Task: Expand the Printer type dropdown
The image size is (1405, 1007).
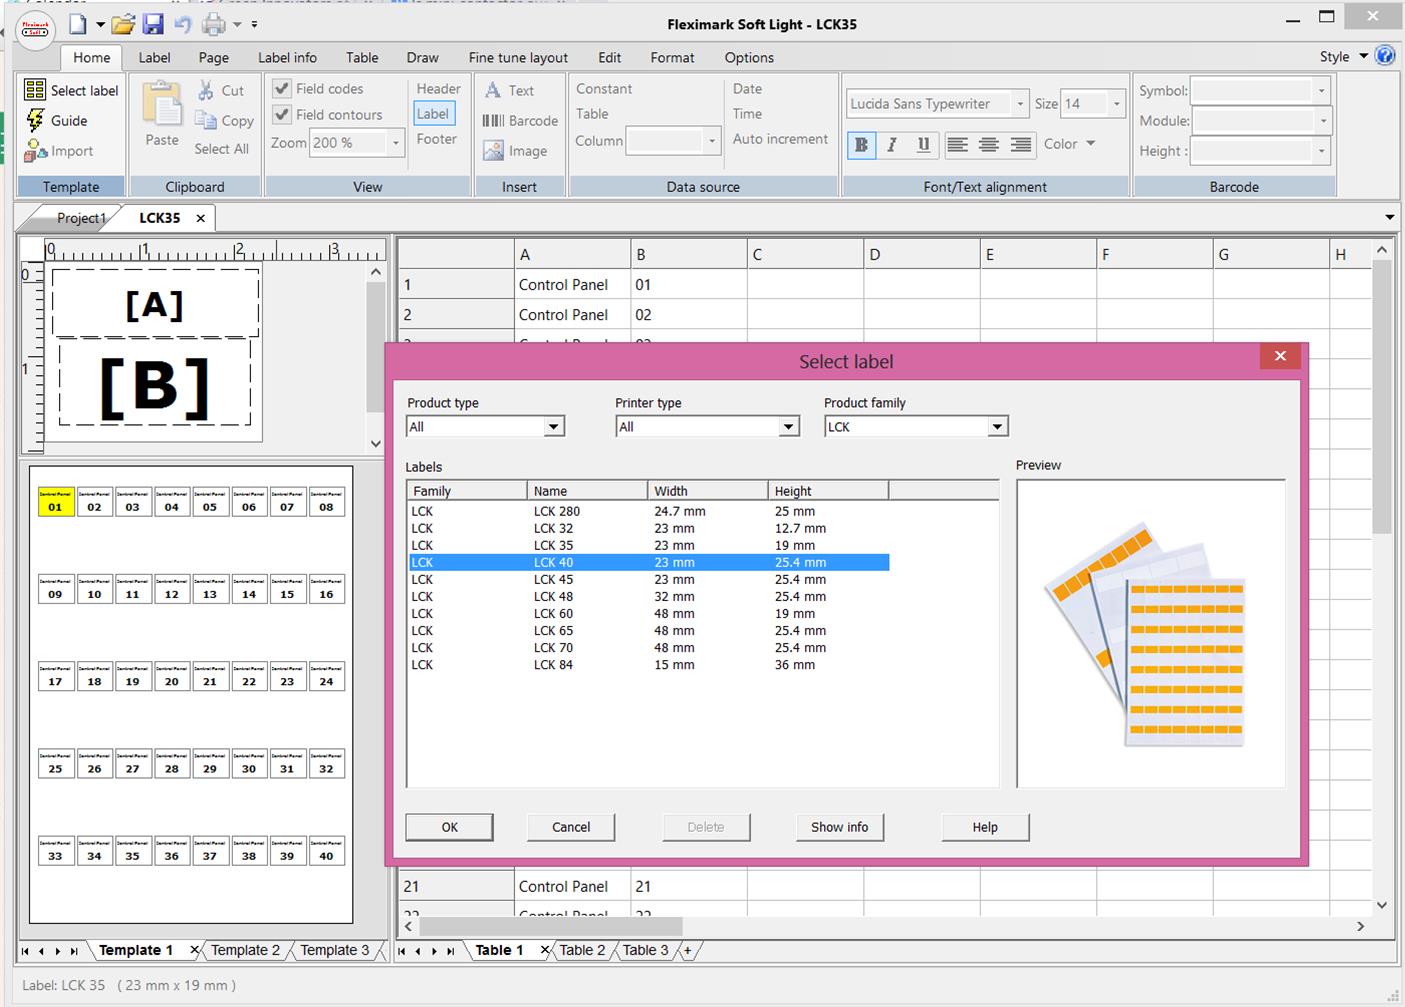Action: [788, 427]
